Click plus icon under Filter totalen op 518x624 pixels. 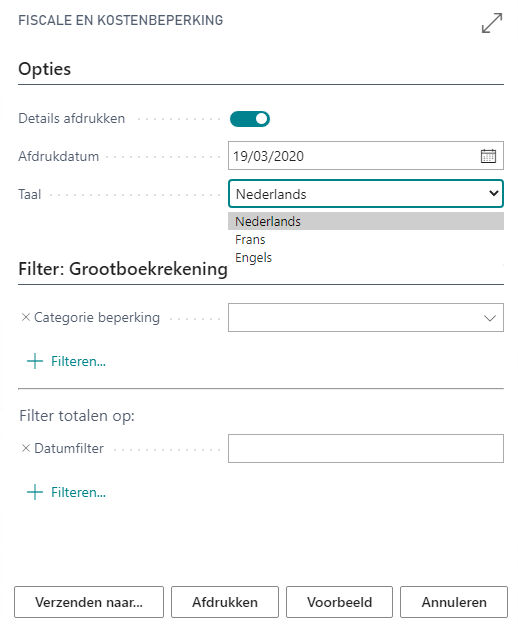(x=35, y=492)
